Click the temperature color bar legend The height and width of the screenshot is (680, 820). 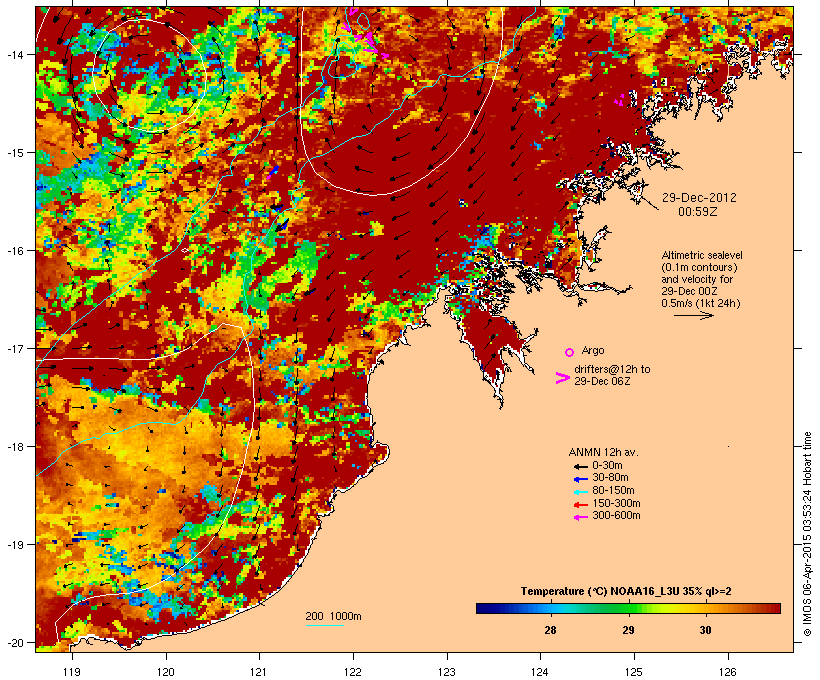click(x=628, y=608)
